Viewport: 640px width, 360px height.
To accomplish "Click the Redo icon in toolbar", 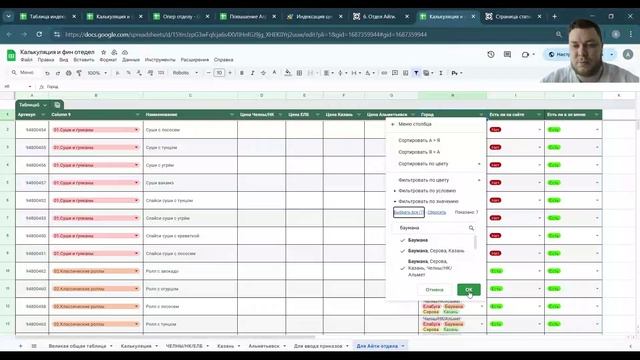I will click(58, 73).
